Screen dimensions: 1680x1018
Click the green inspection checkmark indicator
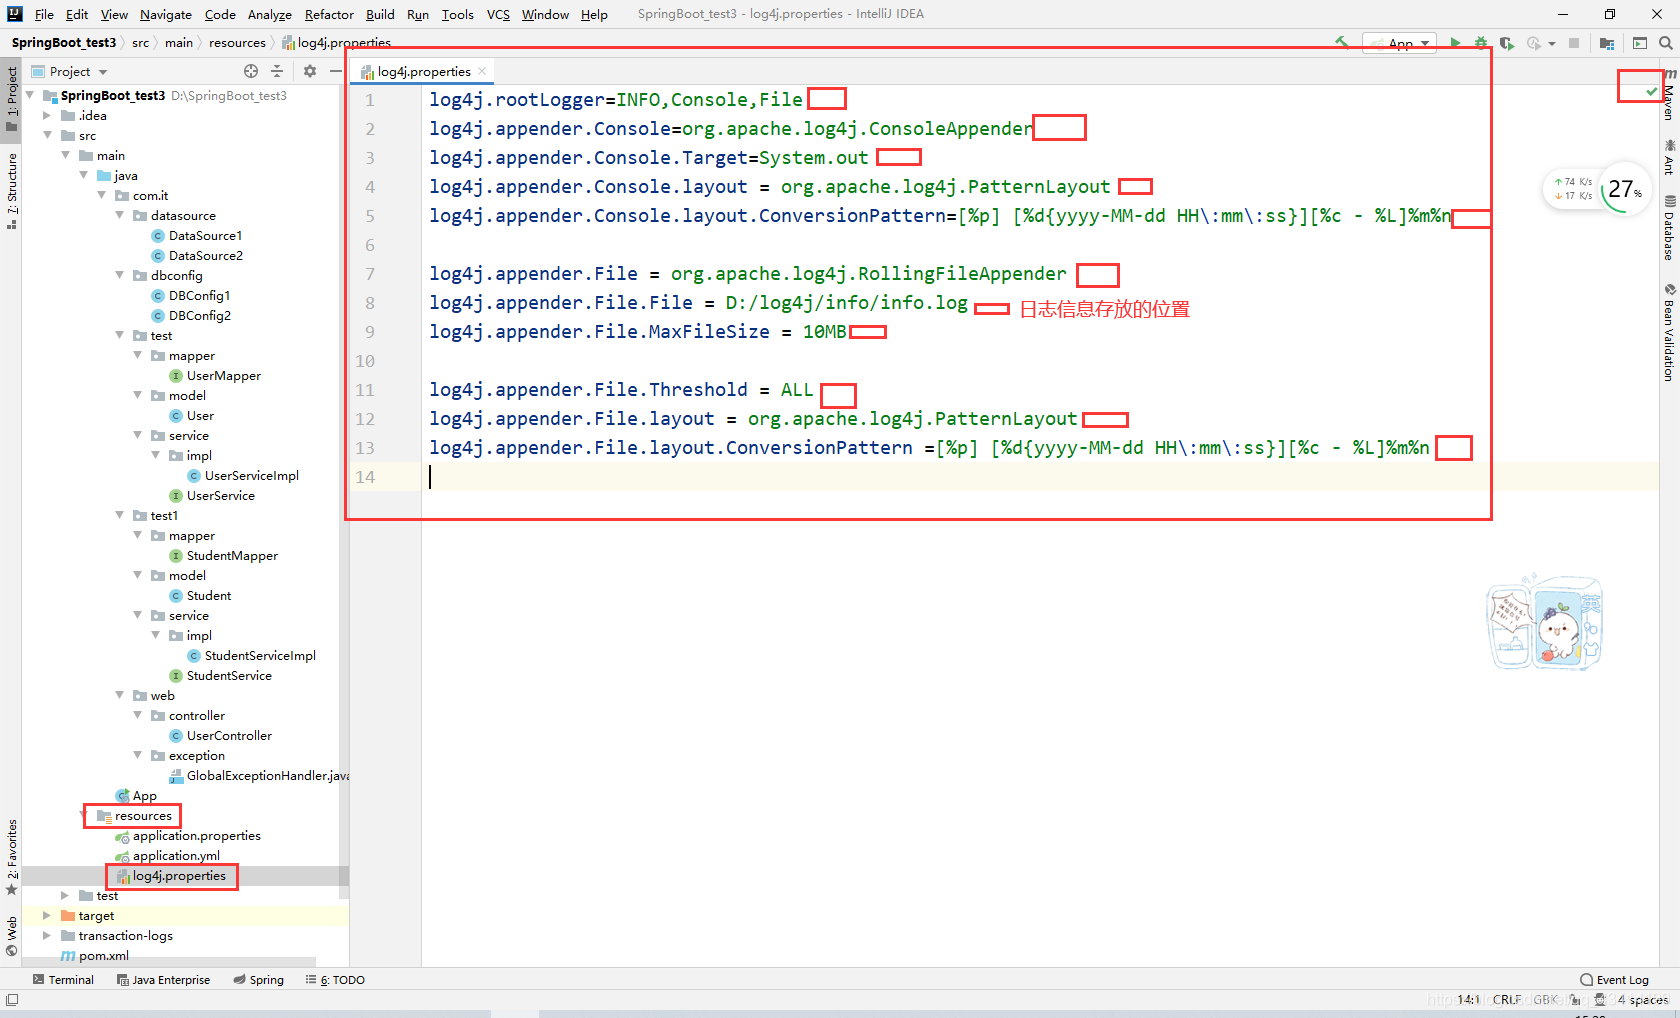[1651, 91]
